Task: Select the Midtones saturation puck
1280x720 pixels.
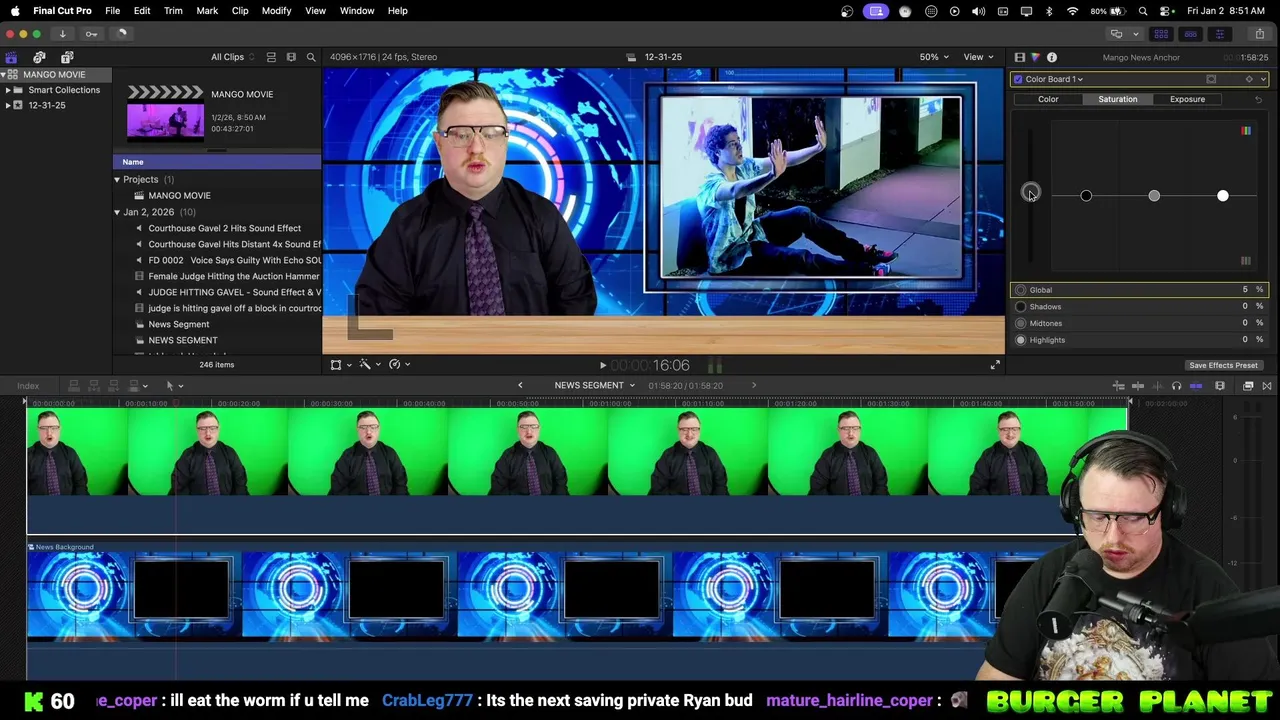Action: point(1154,196)
